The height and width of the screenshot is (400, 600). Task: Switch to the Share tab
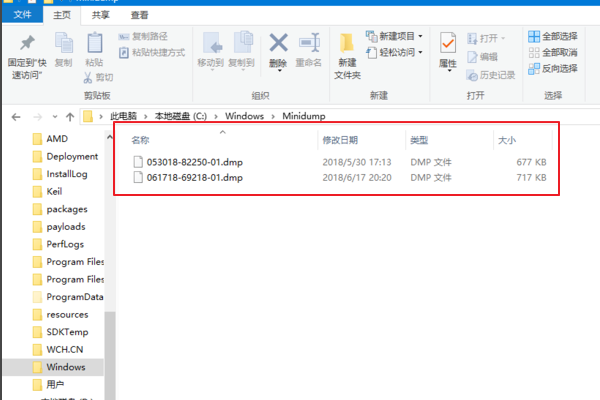[x=101, y=15]
